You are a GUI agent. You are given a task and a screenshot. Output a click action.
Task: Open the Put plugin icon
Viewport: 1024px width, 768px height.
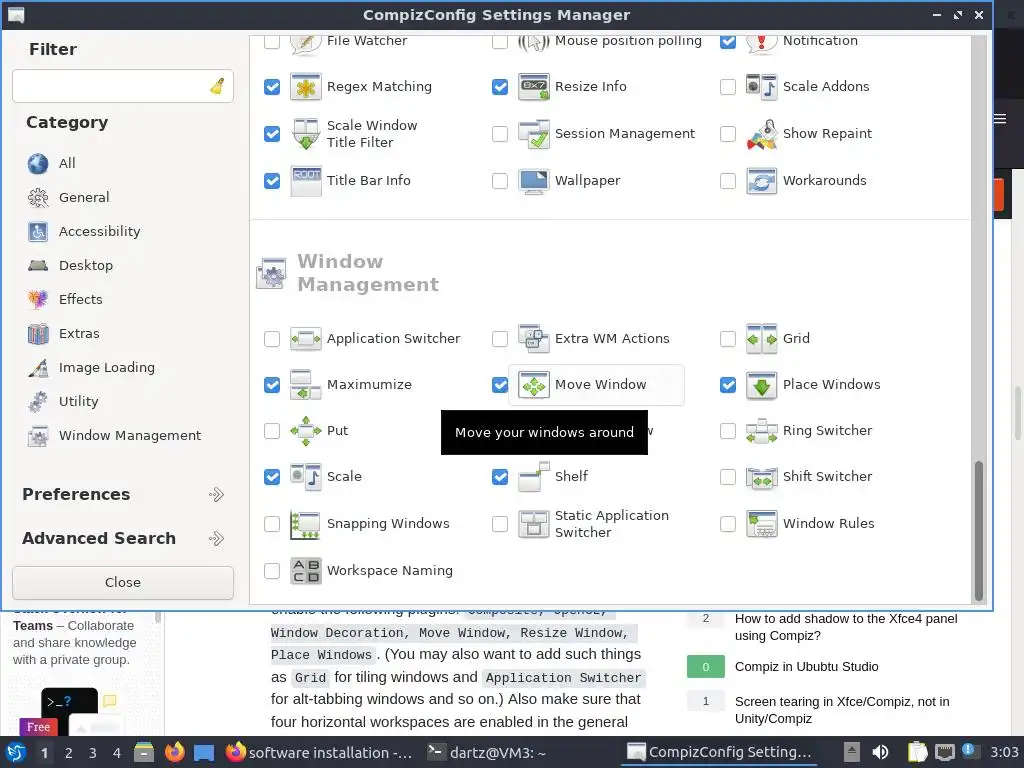coord(306,431)
